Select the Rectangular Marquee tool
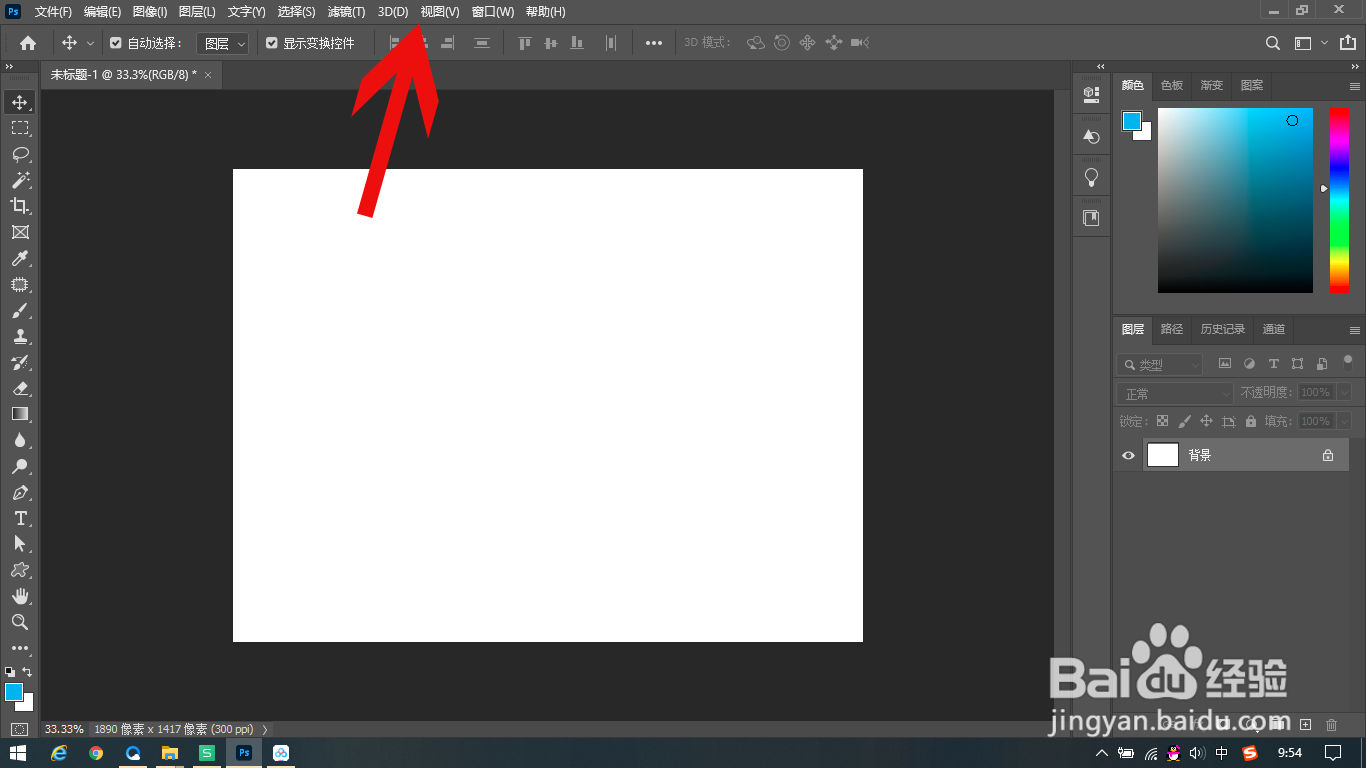 [x=20, y=128]
